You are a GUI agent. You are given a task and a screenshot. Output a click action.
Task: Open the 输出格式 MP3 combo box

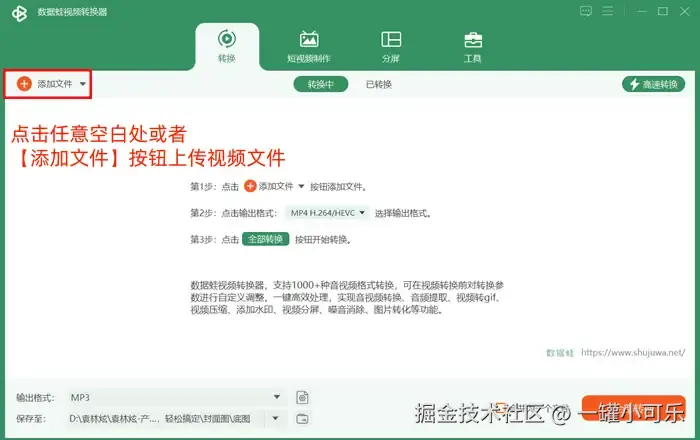click(175, 397)
